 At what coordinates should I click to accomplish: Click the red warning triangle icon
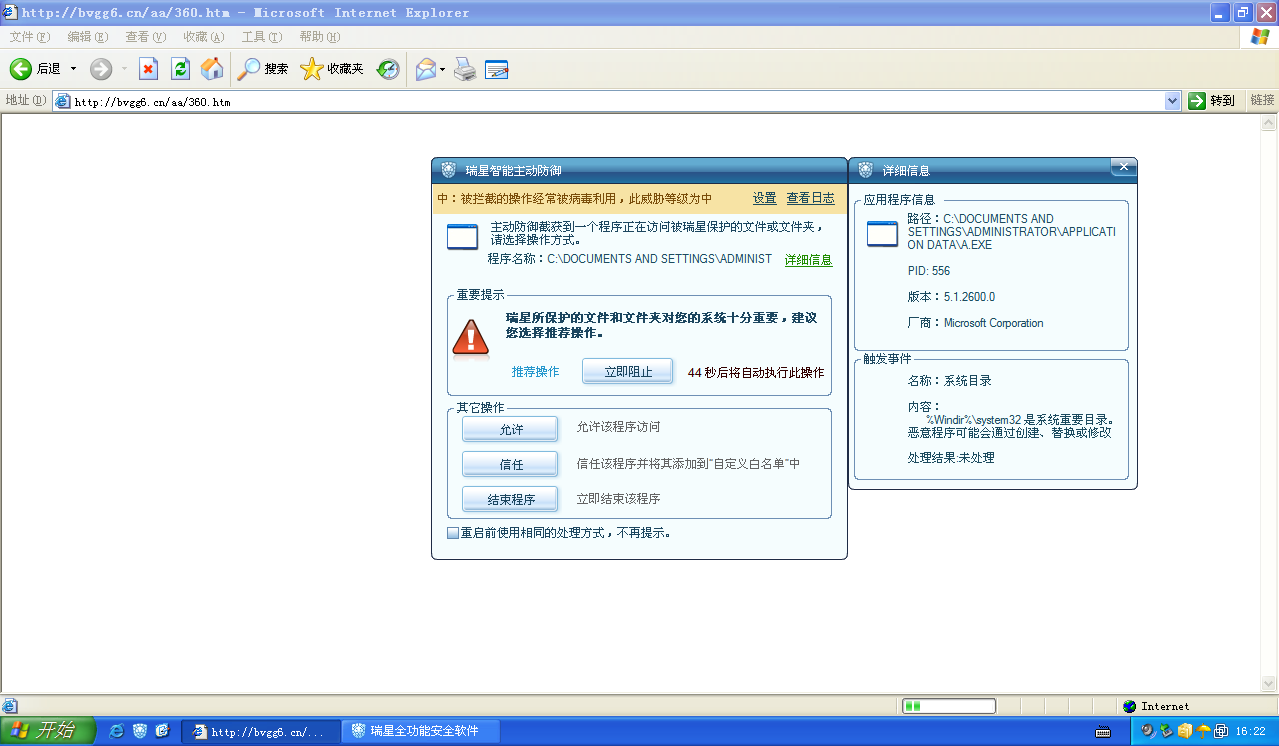471,337
